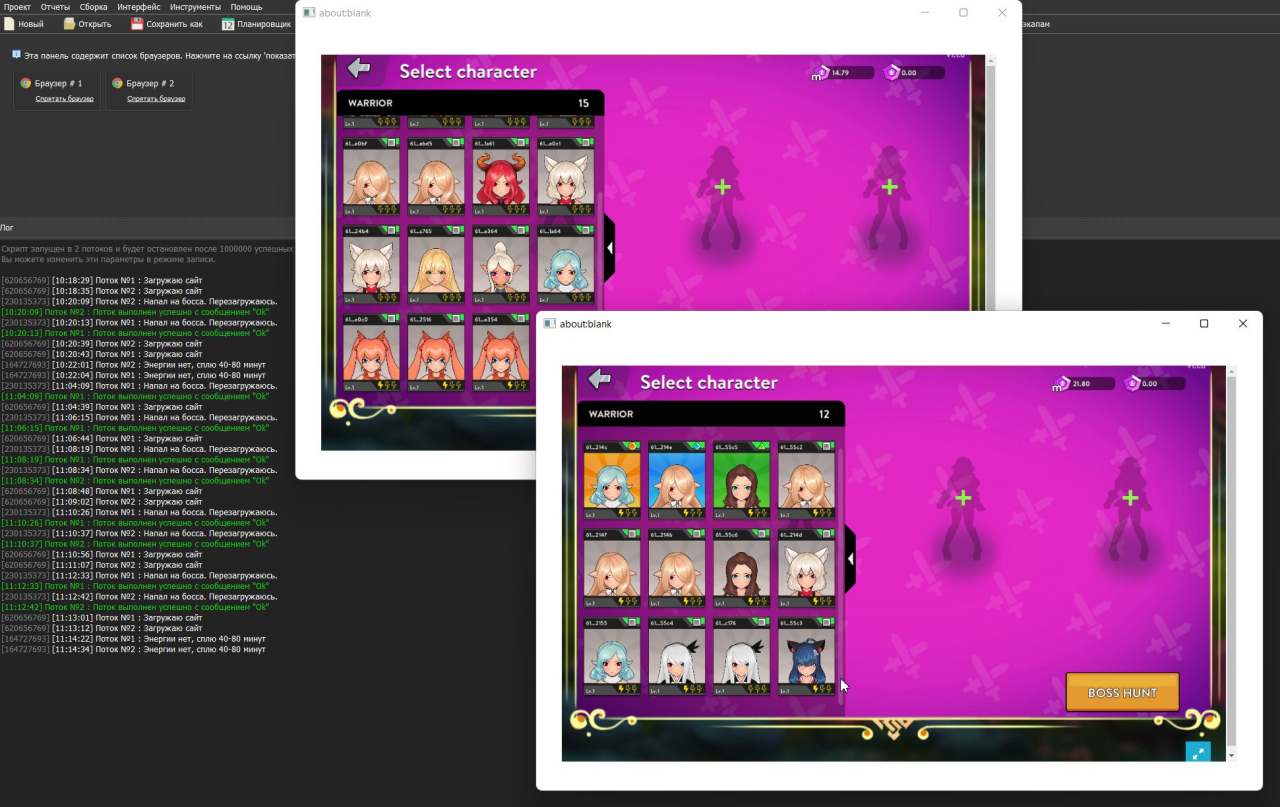Click the info icon beside the browser panel note
This screenshot has width=1280, height=807.
pyautogui.click(x=16, y=54)
